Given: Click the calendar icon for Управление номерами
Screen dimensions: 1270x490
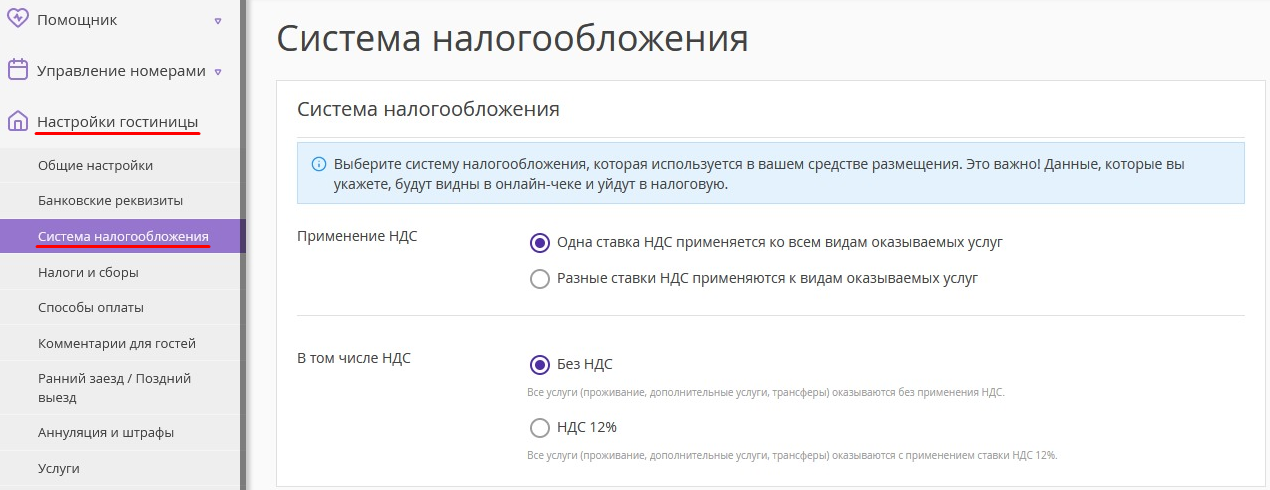Looking at the screenshot, I should [x=18, y=69].
